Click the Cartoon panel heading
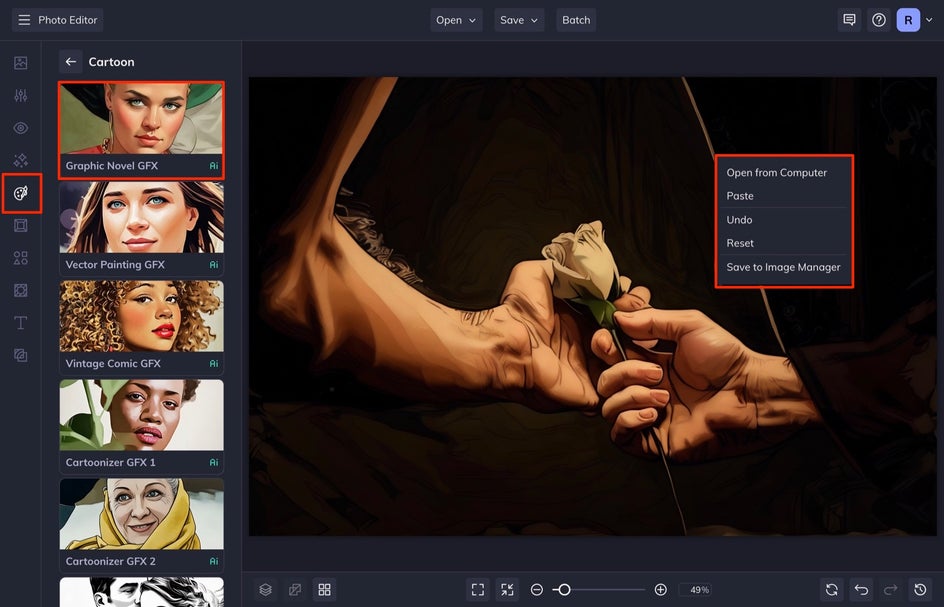Image resolution: width=944 pixels, height=607 pixels. pyautogui.click(x=111, y=62)
